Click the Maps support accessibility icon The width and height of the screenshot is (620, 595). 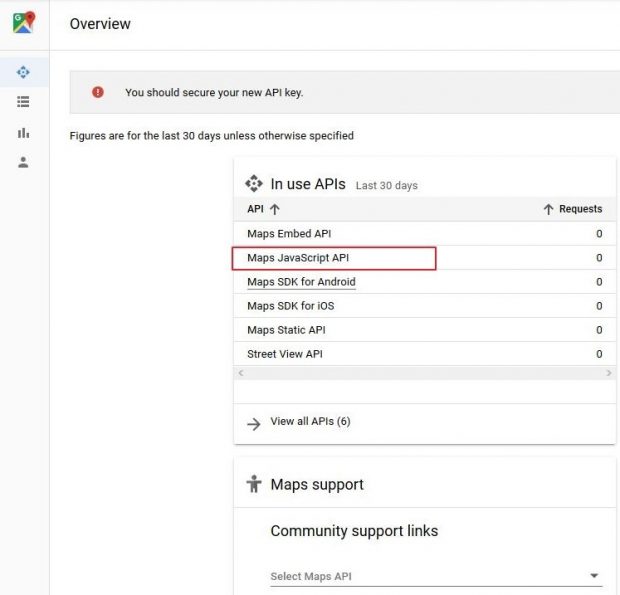[254, 484]
